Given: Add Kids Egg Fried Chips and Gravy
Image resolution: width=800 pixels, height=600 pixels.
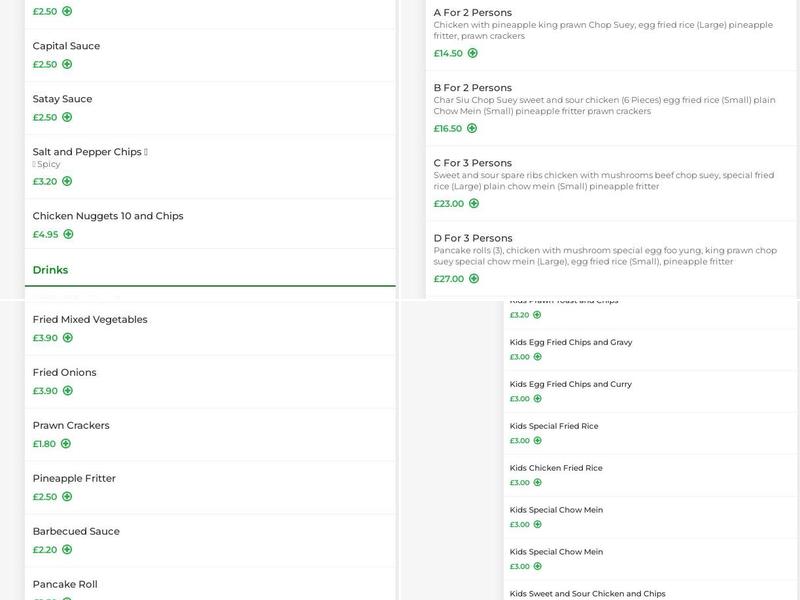Looking at the screenshot, I should click(x=537, y=357).
